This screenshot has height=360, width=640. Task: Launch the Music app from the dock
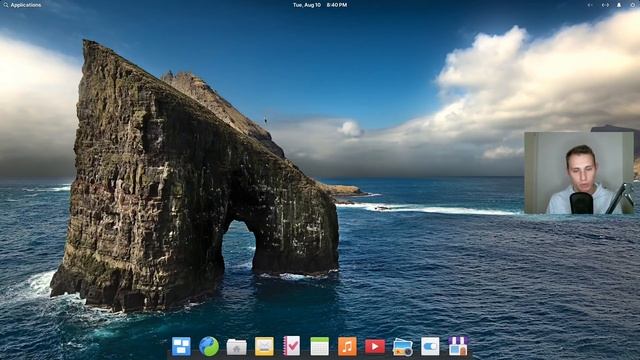click(x=347, y=347)
